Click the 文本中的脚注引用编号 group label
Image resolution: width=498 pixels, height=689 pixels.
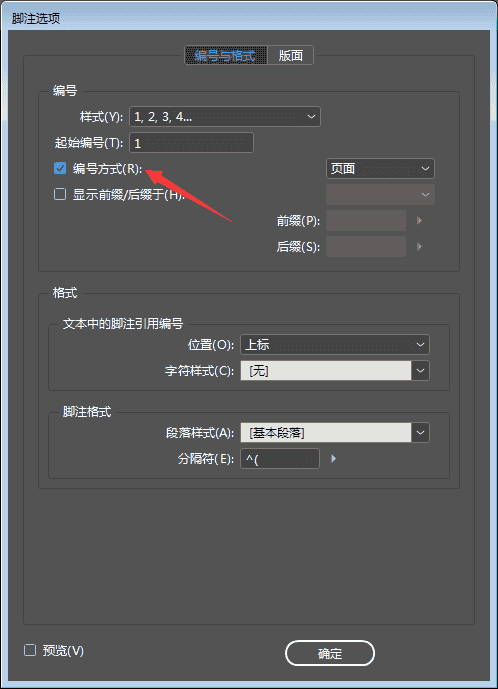click(x=123, y=324)
